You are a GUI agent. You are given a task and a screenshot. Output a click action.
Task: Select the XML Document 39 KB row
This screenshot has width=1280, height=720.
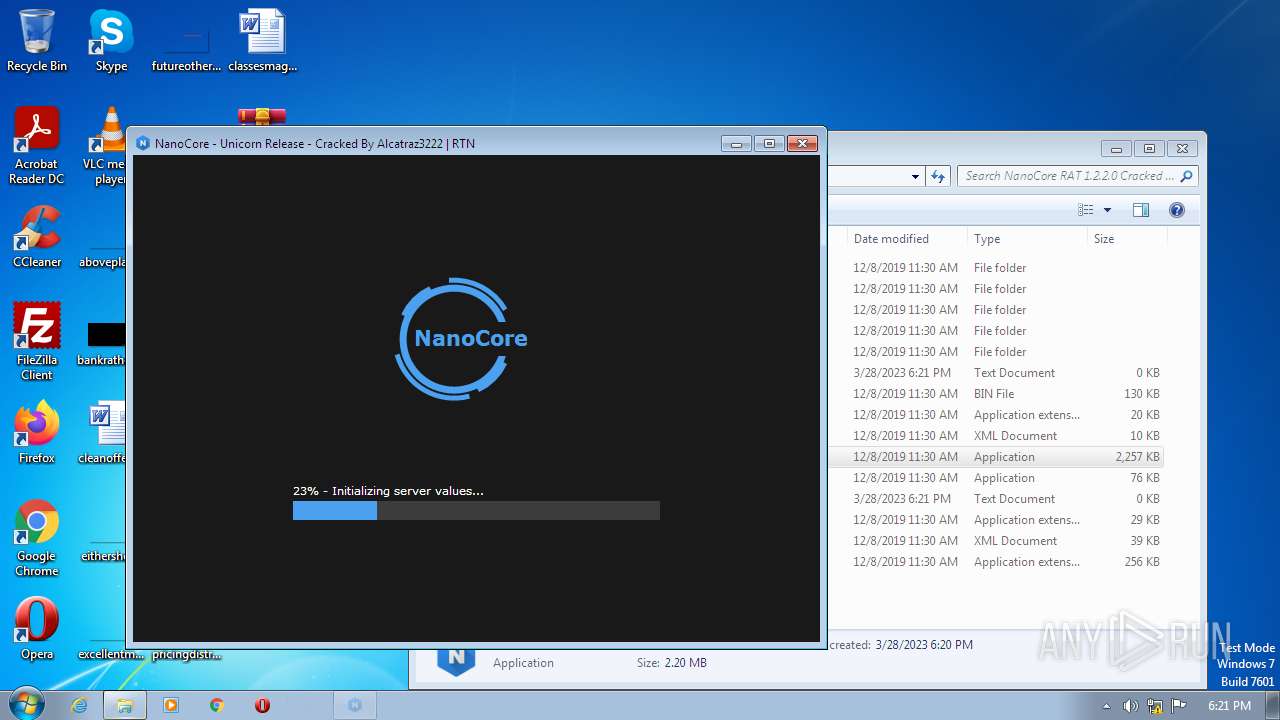pos(996,541)
